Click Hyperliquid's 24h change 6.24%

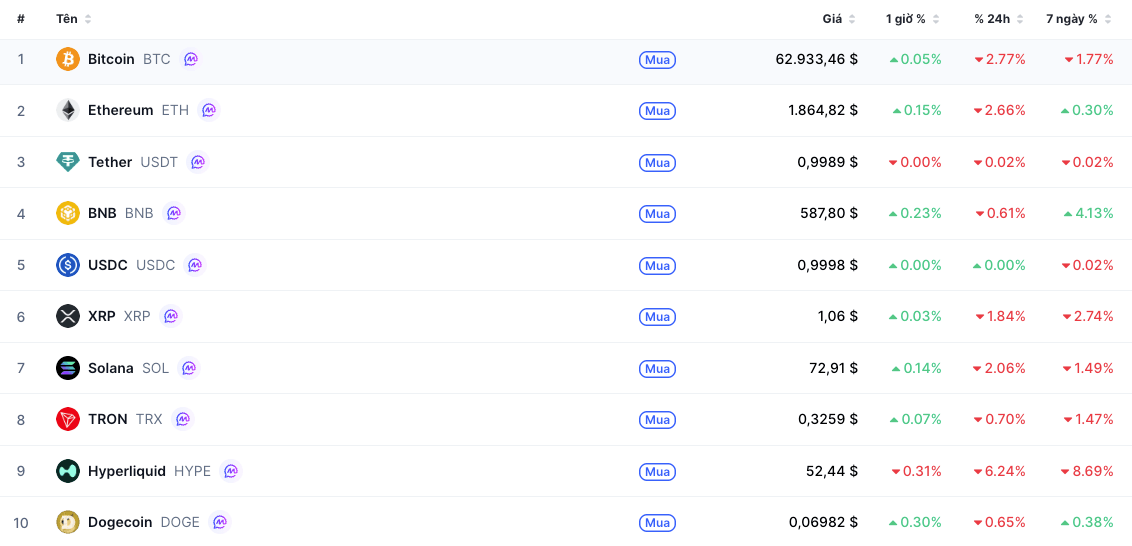pos(1000,471)
